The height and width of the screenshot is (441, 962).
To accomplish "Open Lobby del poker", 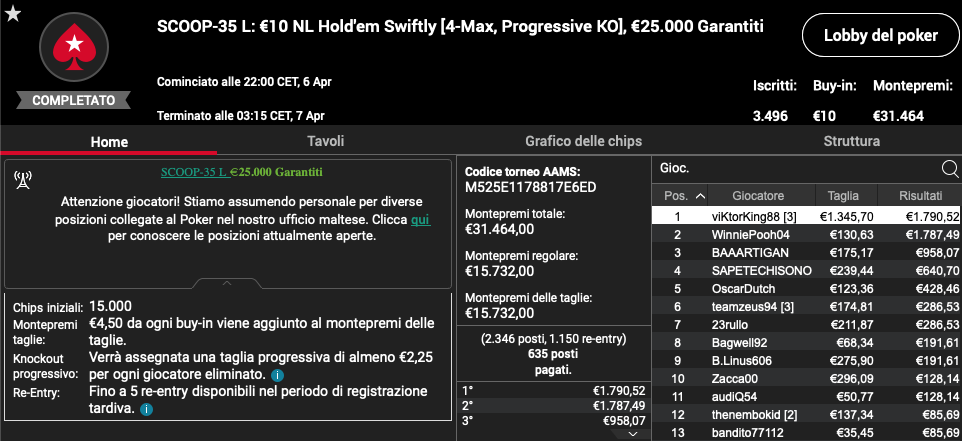I will (x=880, y=36).
